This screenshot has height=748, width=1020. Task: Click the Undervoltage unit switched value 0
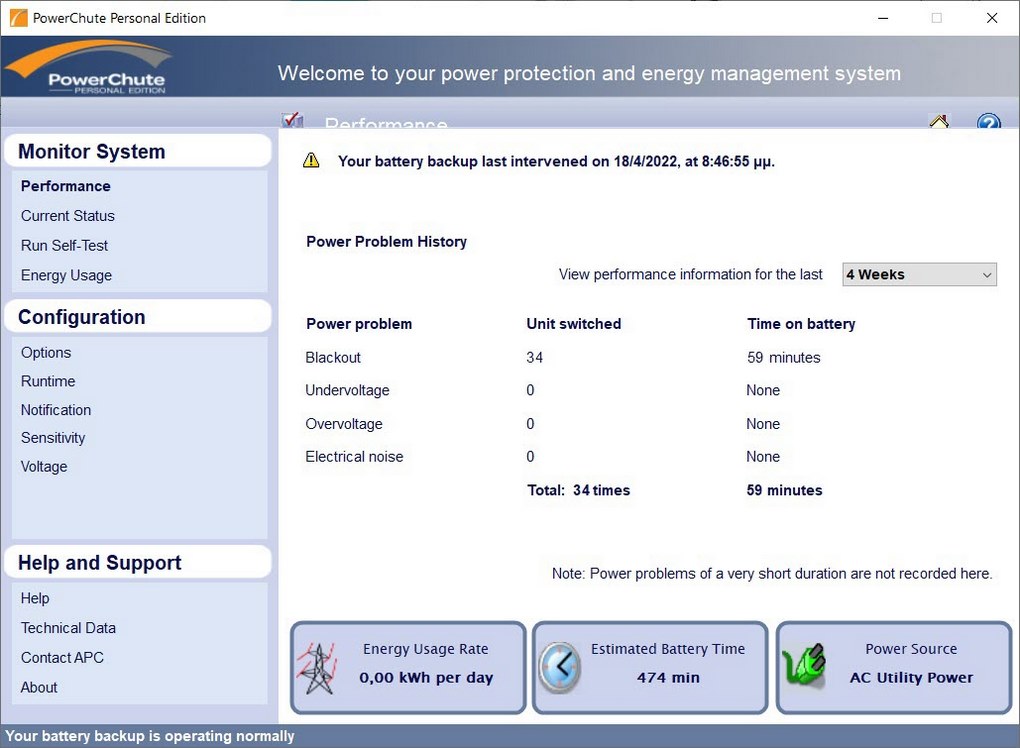[x=530, y=390]
